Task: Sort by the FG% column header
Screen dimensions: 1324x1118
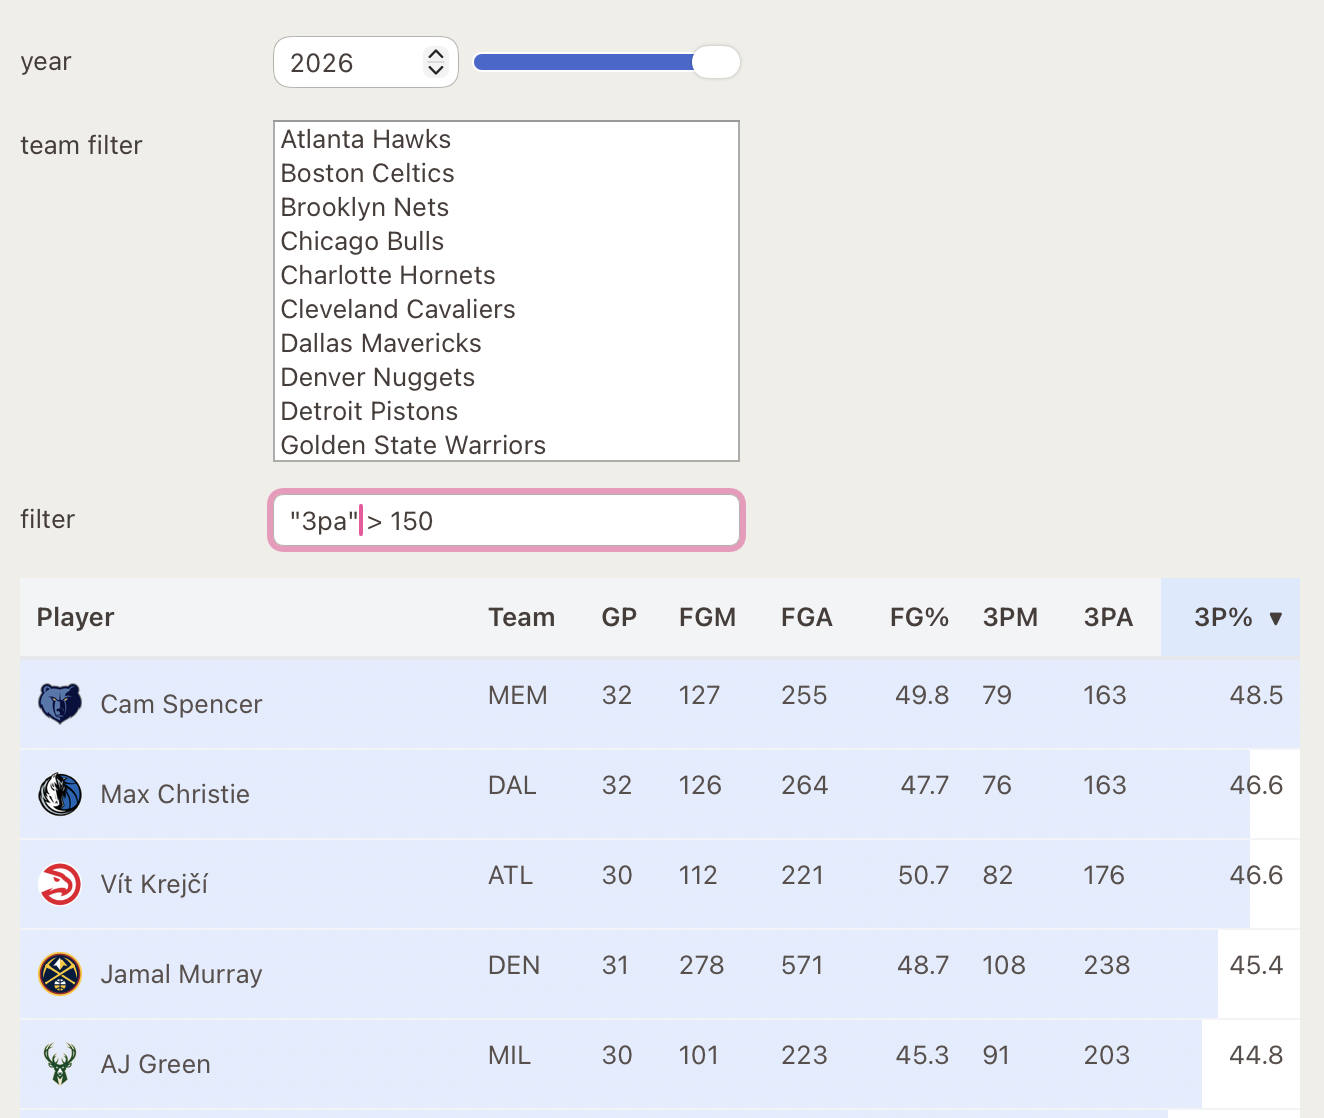Action: [918, 617]
